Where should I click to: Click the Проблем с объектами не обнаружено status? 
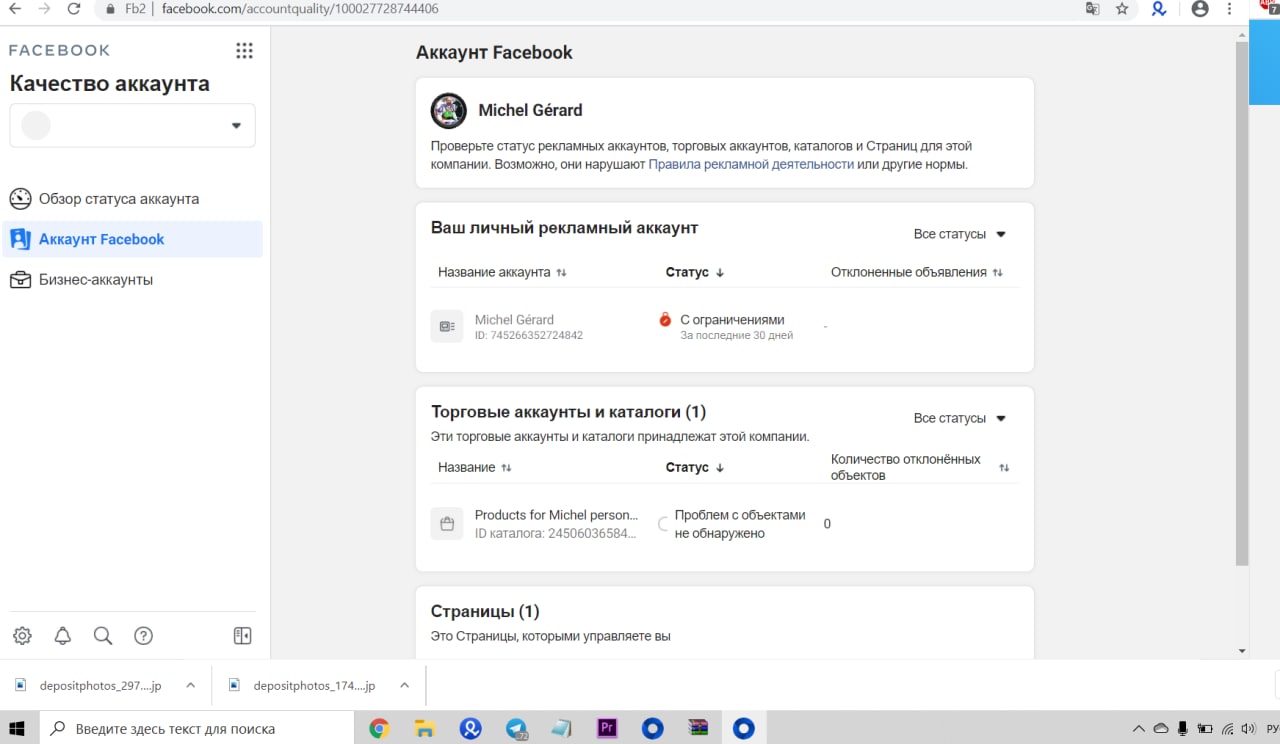tap(740, 524)
